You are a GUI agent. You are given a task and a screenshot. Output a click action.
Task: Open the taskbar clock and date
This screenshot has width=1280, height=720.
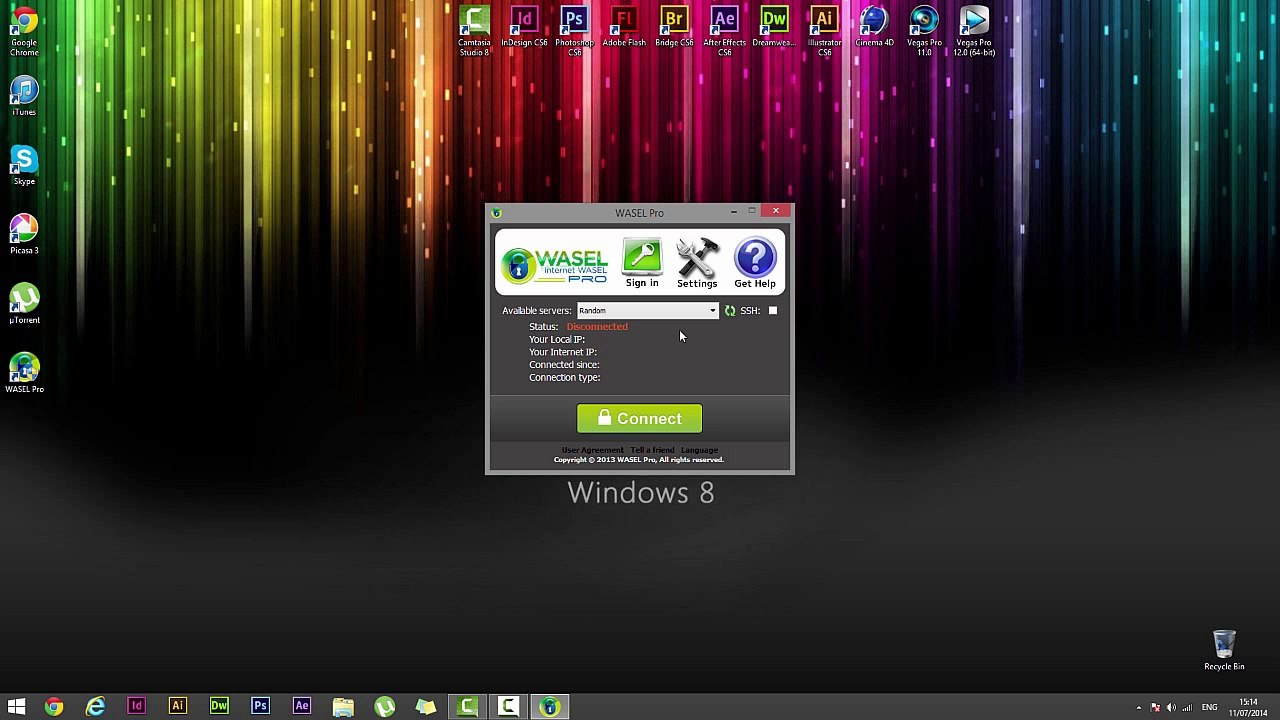pyautogui.click(x=1248, y=708)
